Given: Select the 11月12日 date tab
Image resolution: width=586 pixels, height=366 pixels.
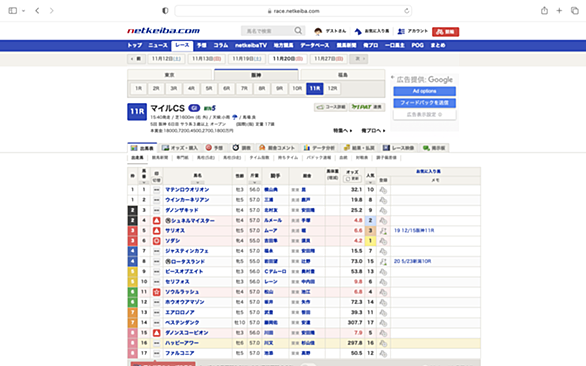Looking at the screenshot, I should coord(166,59).
